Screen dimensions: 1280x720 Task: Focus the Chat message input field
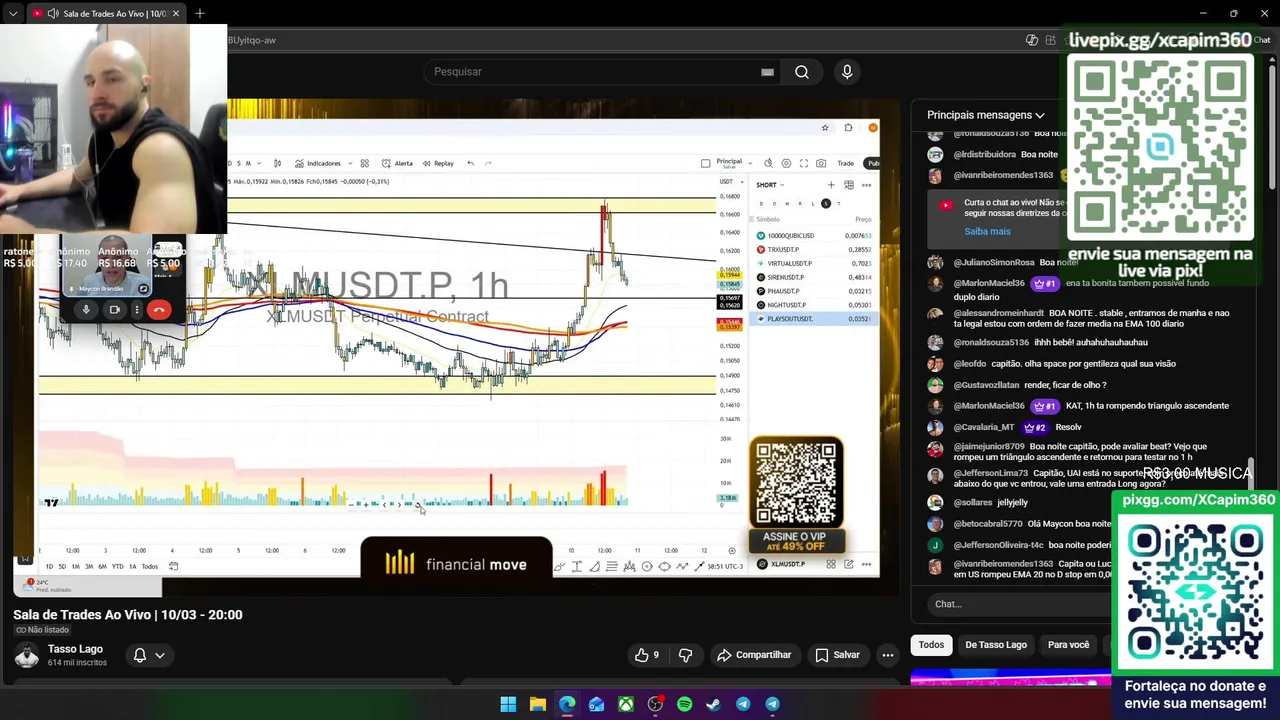pos(1018,604)
